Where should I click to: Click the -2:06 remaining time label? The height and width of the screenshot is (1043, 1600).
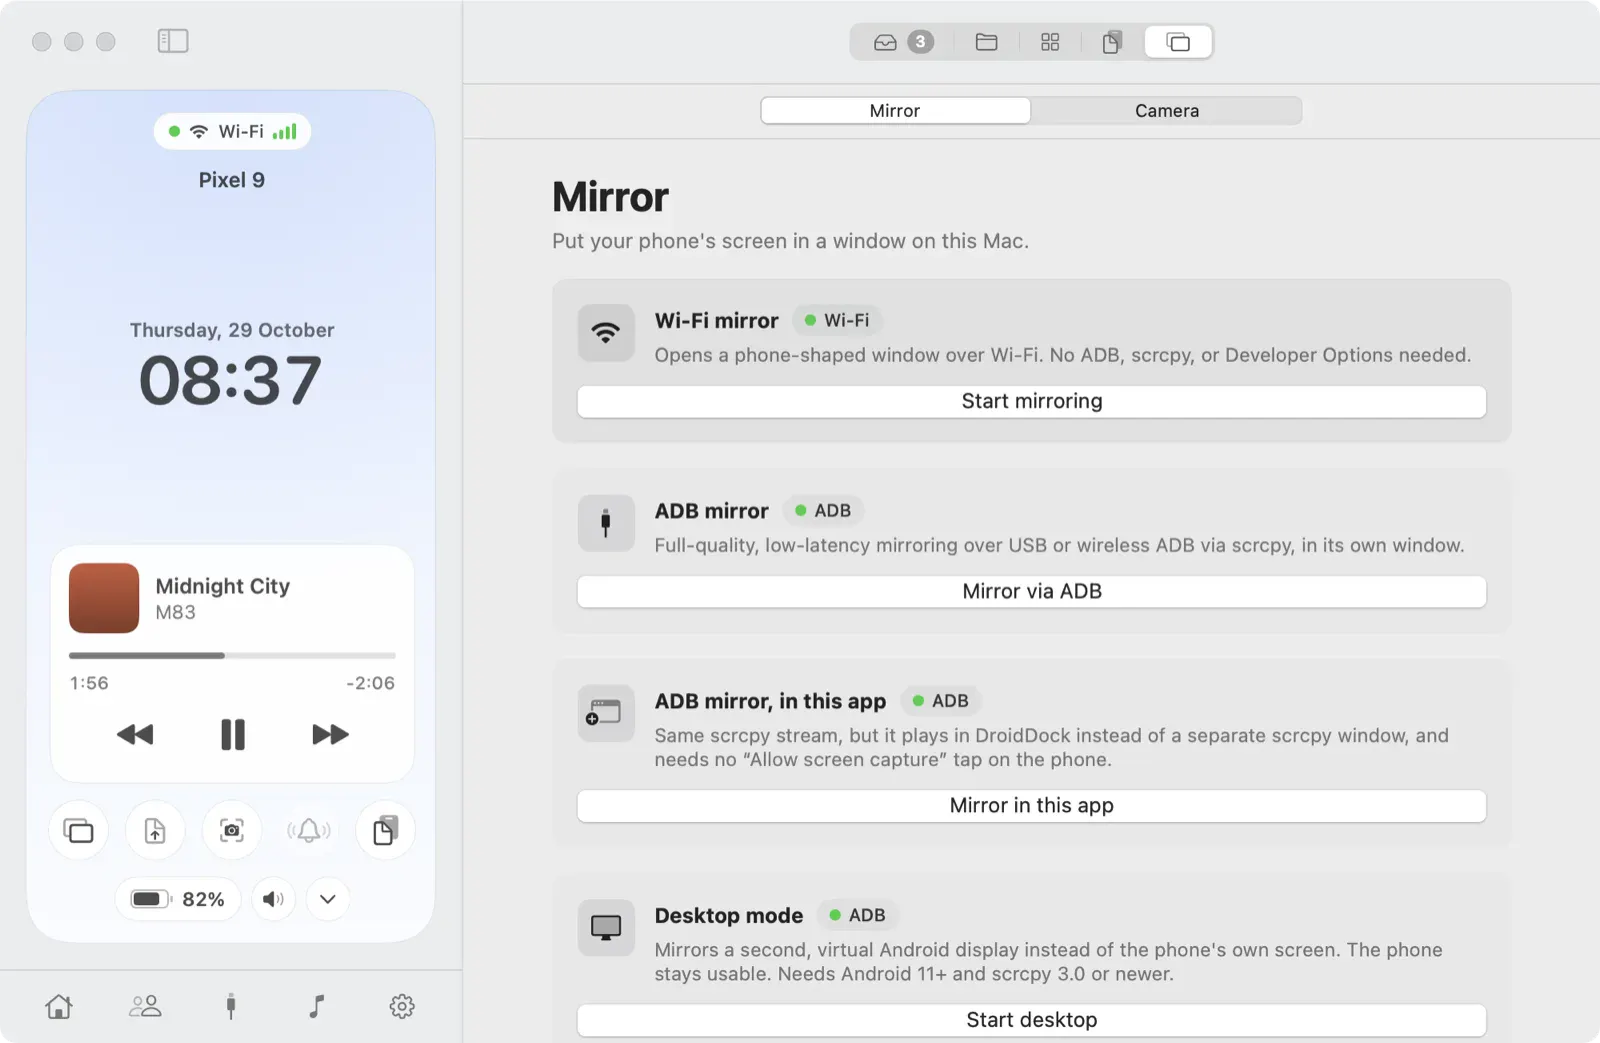[x=370, y=683]
